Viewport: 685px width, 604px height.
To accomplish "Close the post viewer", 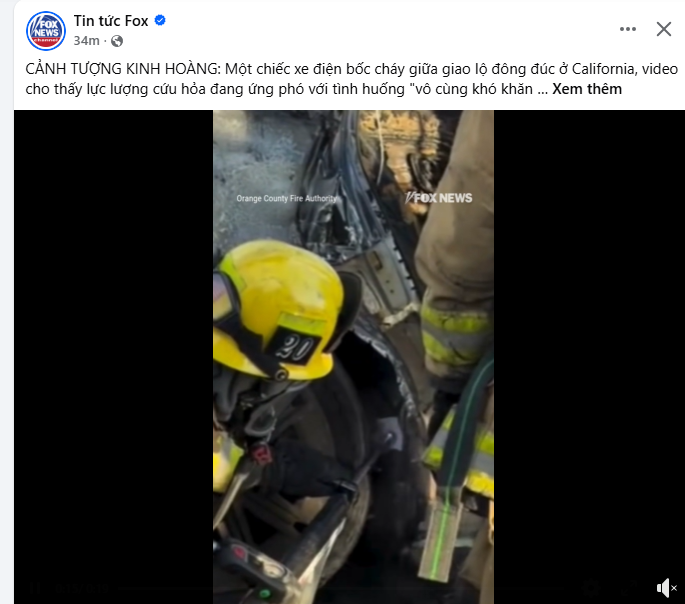I will [664, 29].
